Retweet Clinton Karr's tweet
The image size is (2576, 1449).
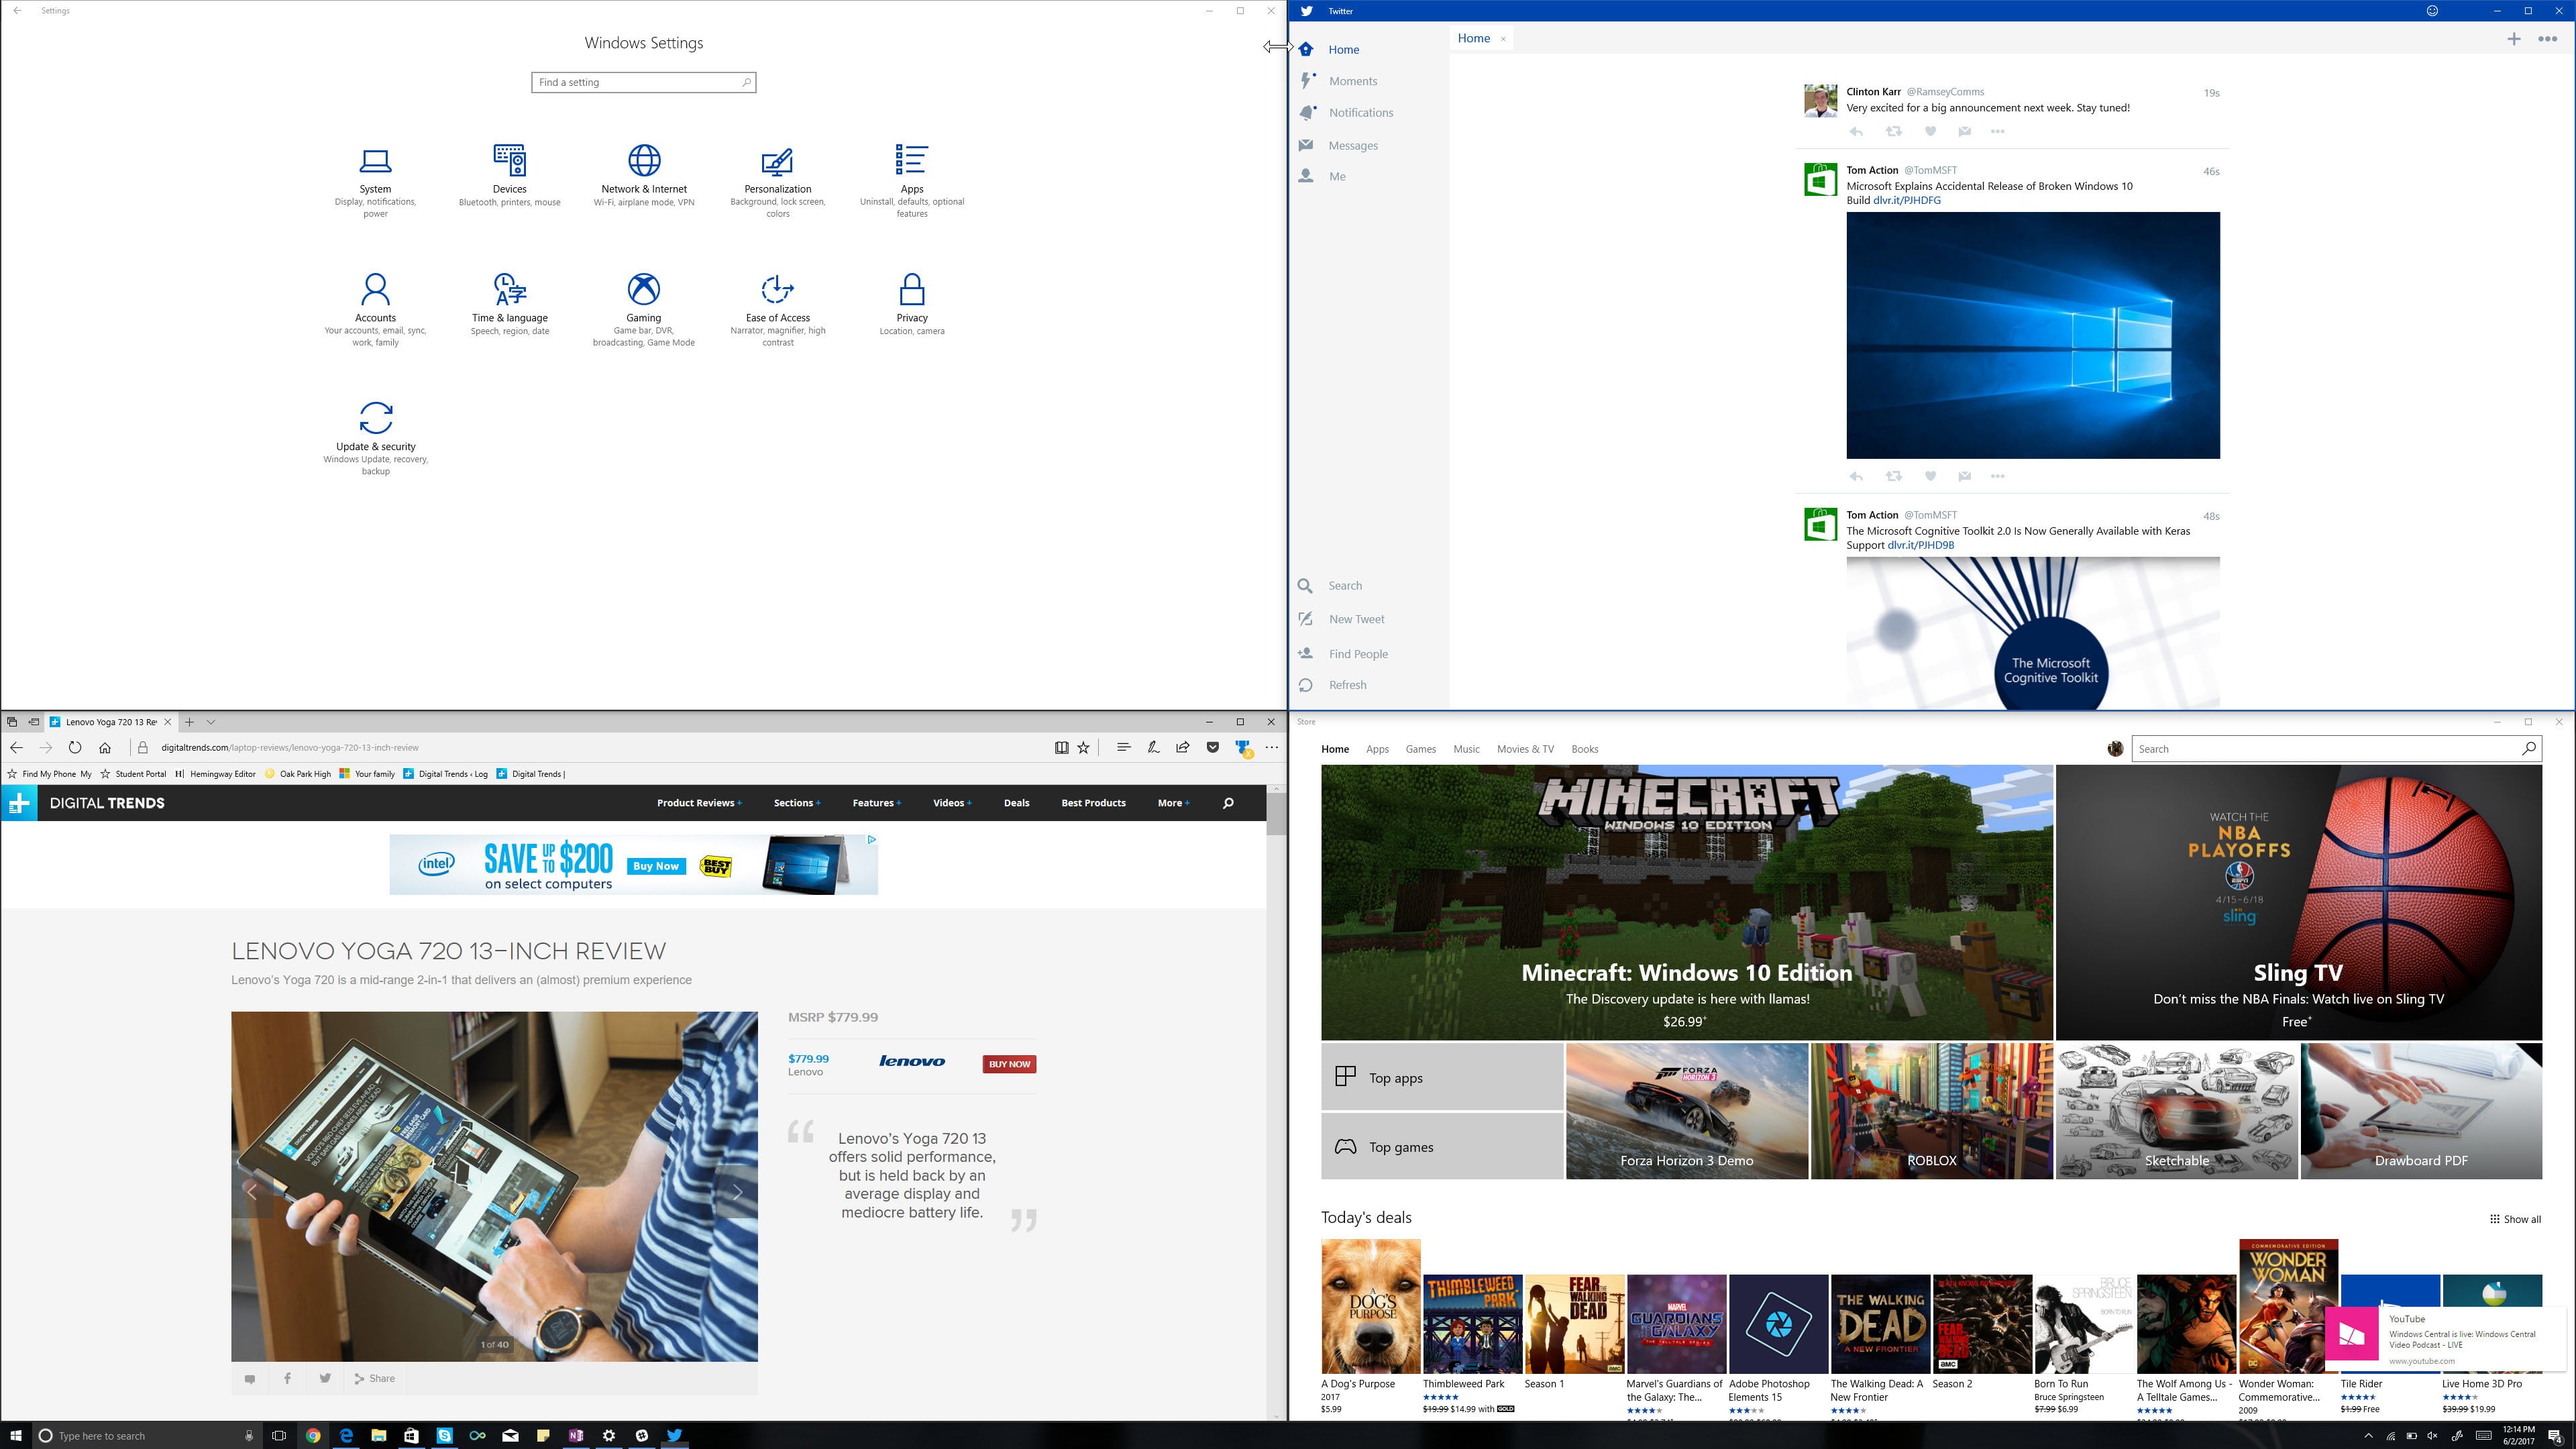[1893, 132]
